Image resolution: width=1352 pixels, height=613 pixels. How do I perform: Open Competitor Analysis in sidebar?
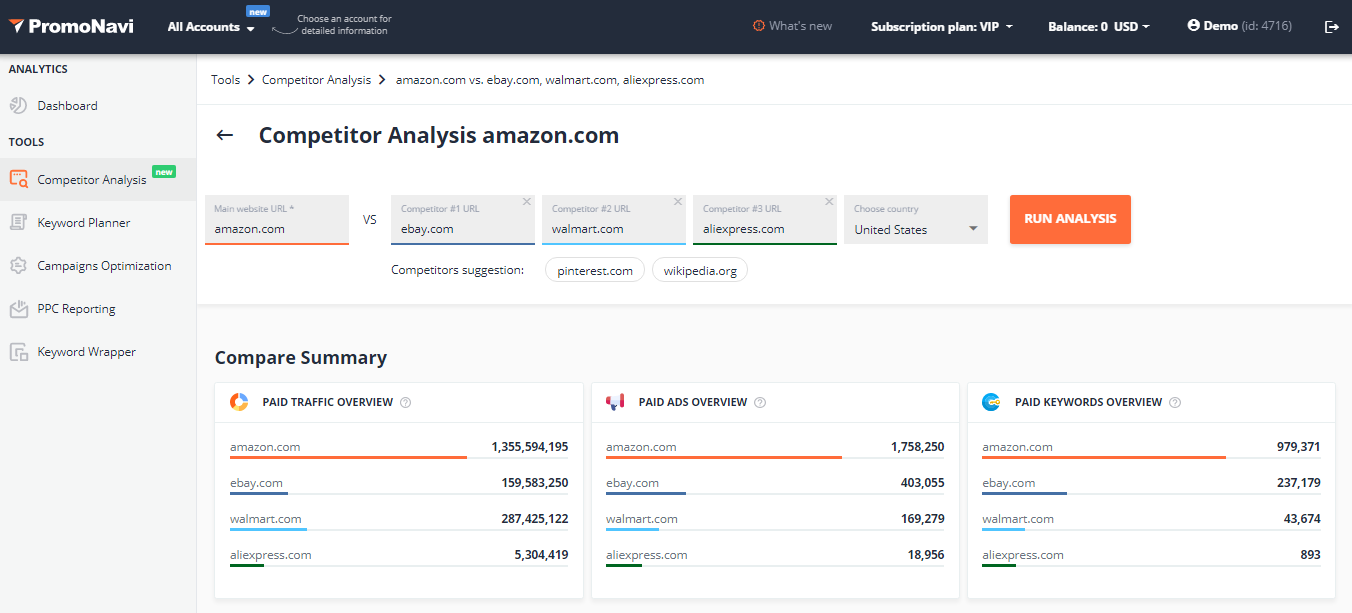(x=92, y=180)
